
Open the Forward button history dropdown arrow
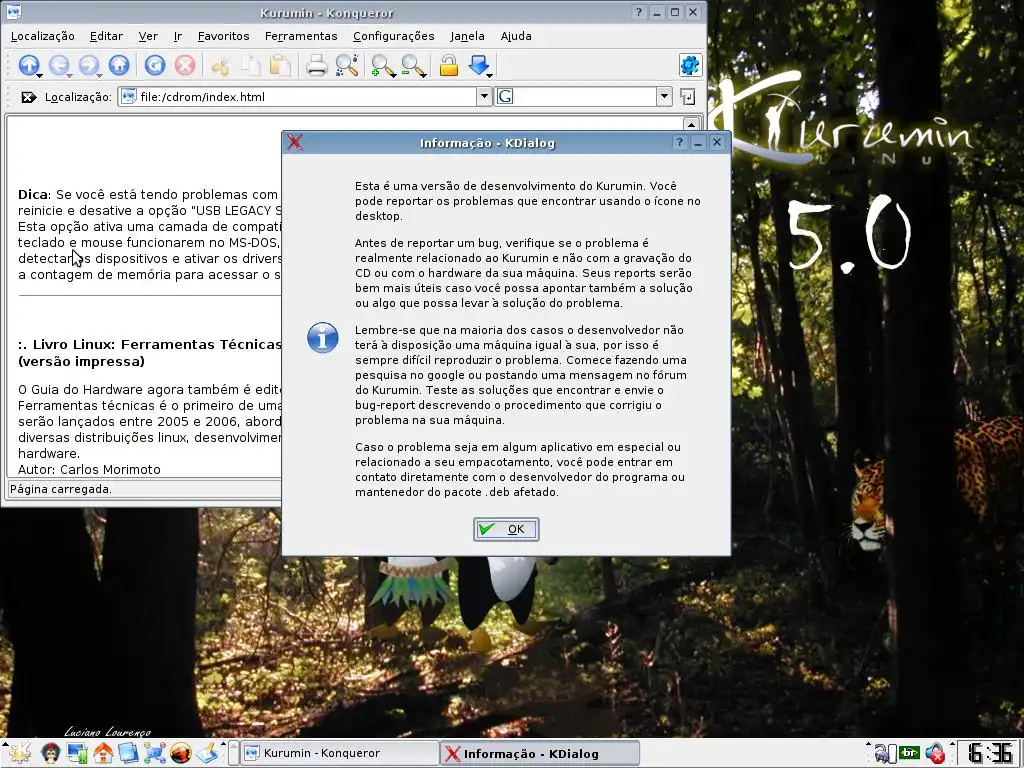pos(100,75)
